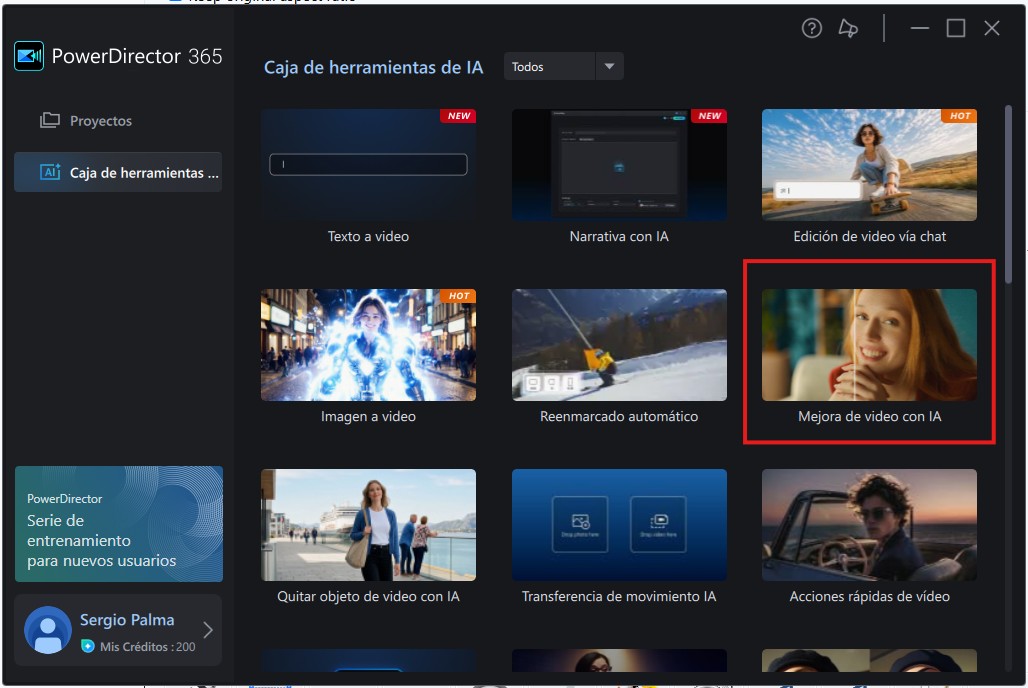The width and height of the screenshot is (1028, 688).
Task: Click Sergio Palma's avatar icon
Action: (x=48, y=630)
